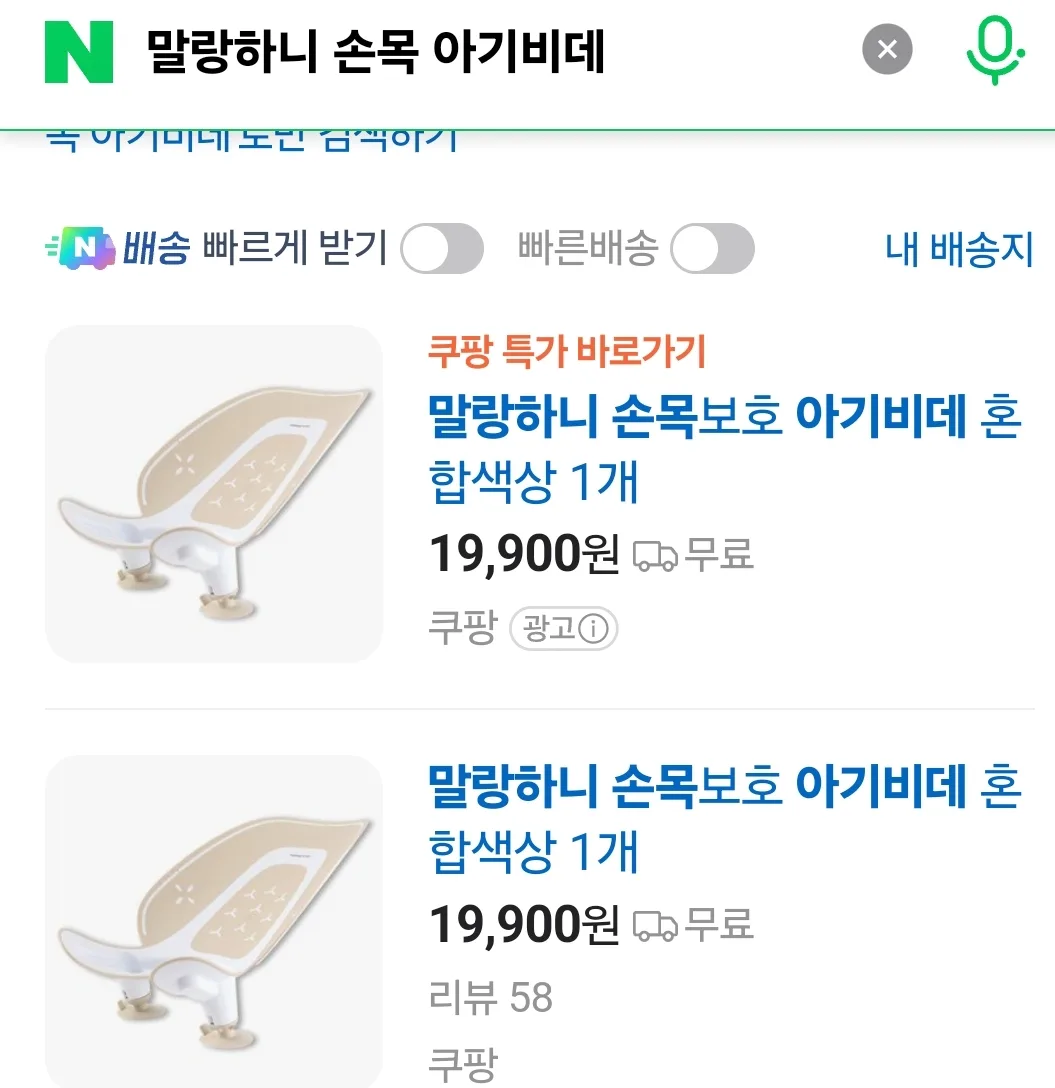Enable the N배송 빠르게 받기 switch
Viewport: 1055px width, 1088px height.
tap(442, 249)
